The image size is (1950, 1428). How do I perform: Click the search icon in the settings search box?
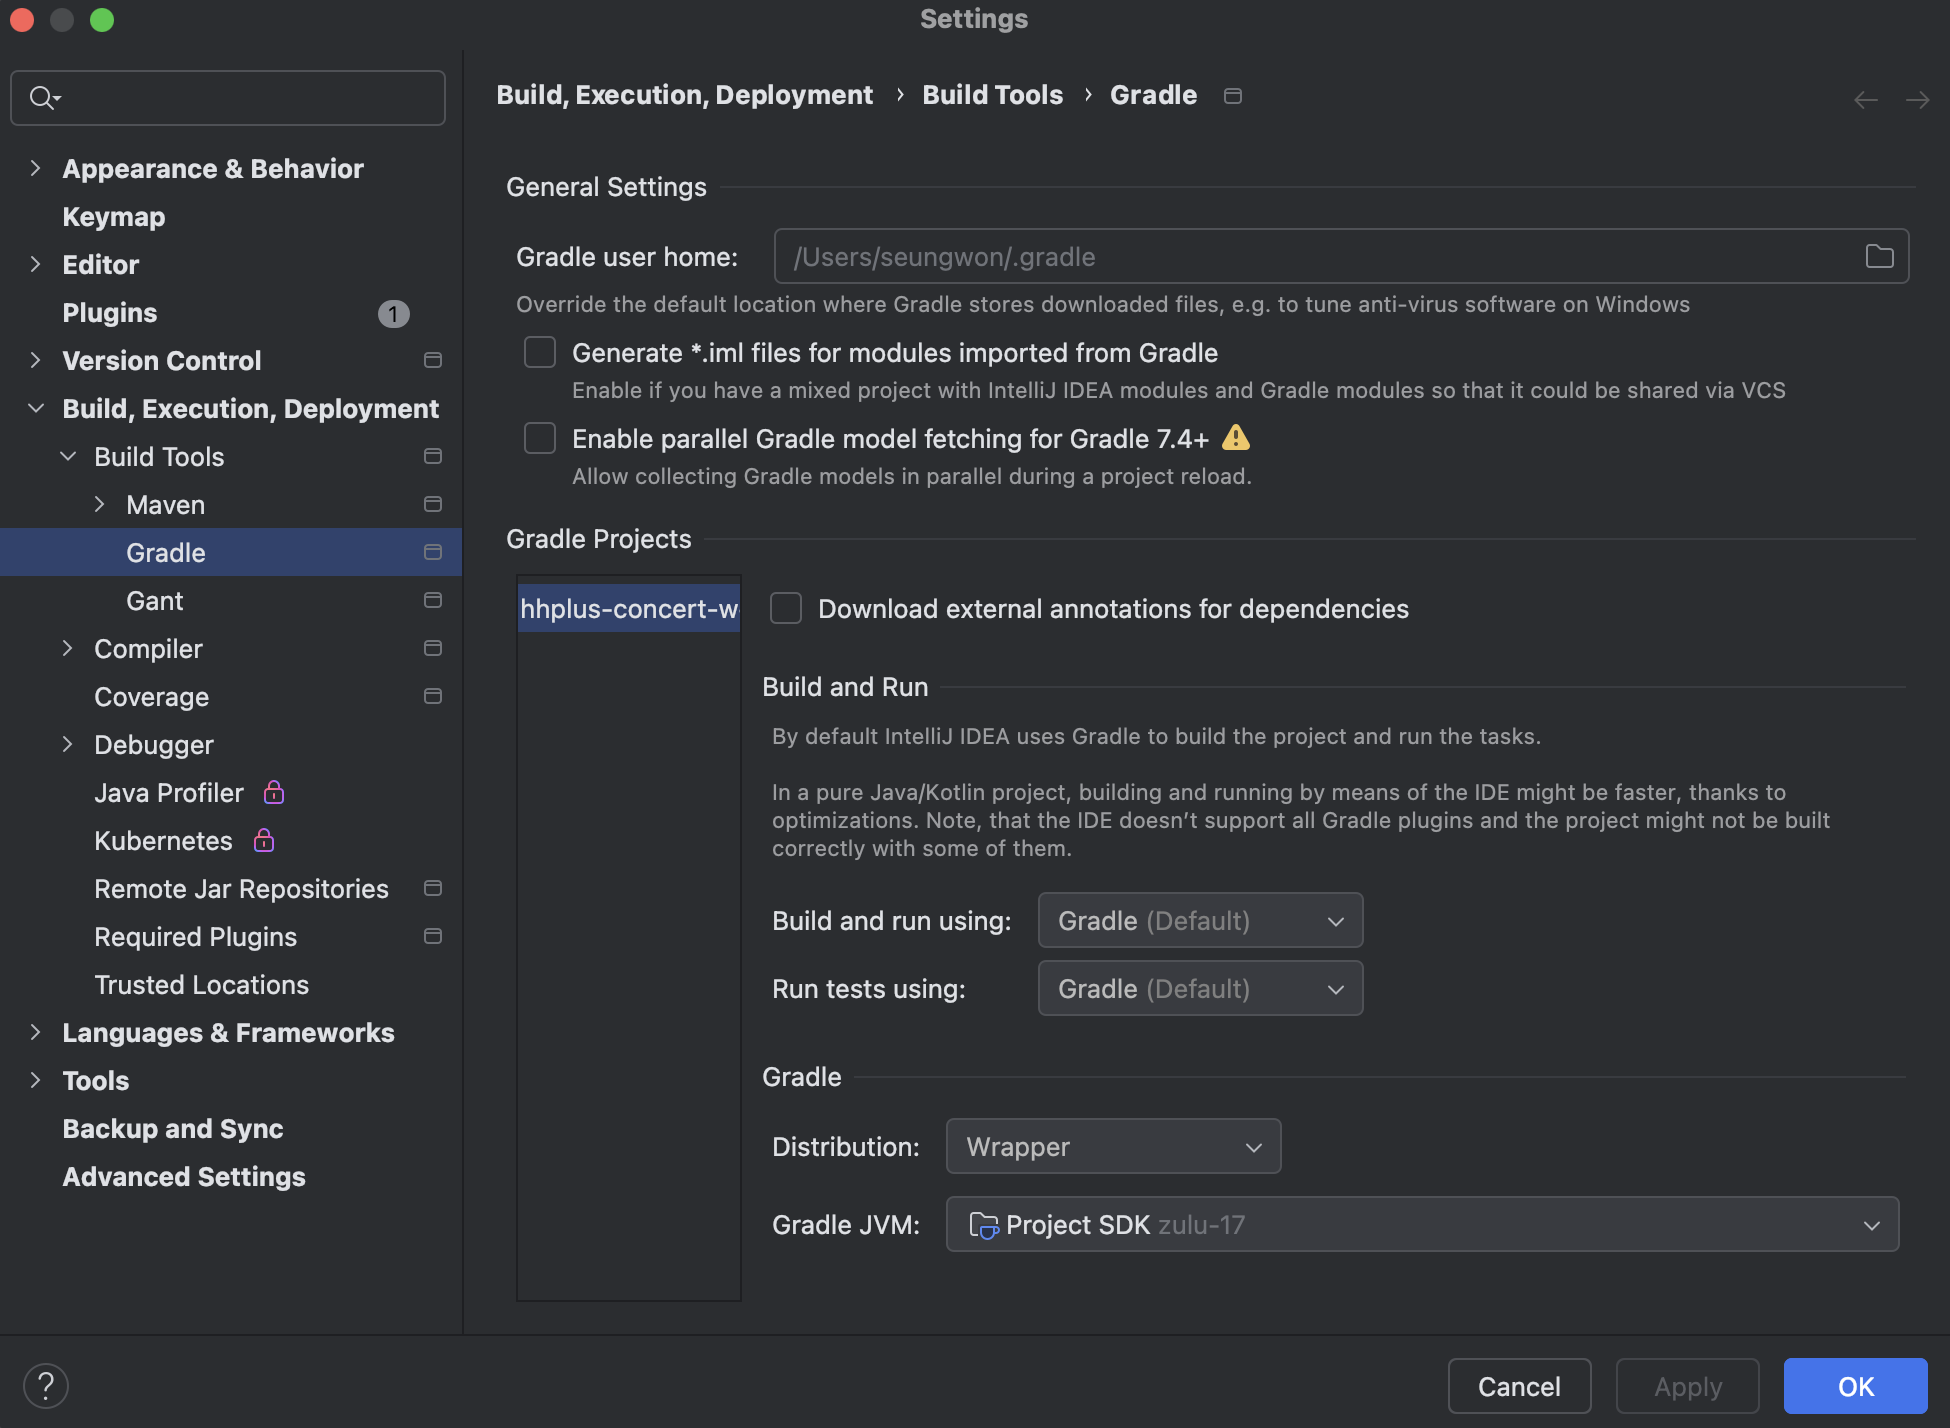(43, 98)
